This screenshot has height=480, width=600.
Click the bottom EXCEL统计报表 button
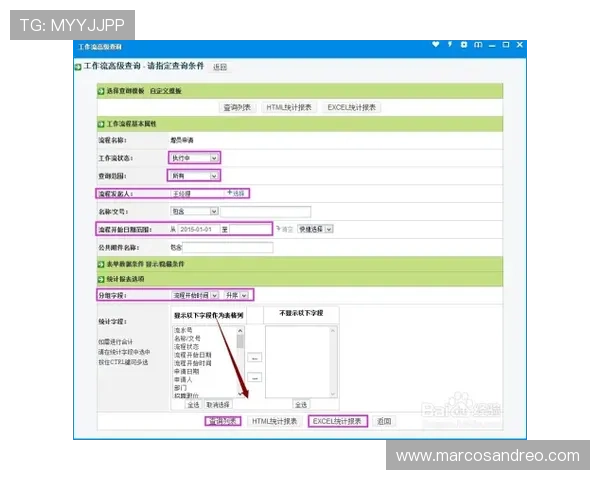click(338, 421)
